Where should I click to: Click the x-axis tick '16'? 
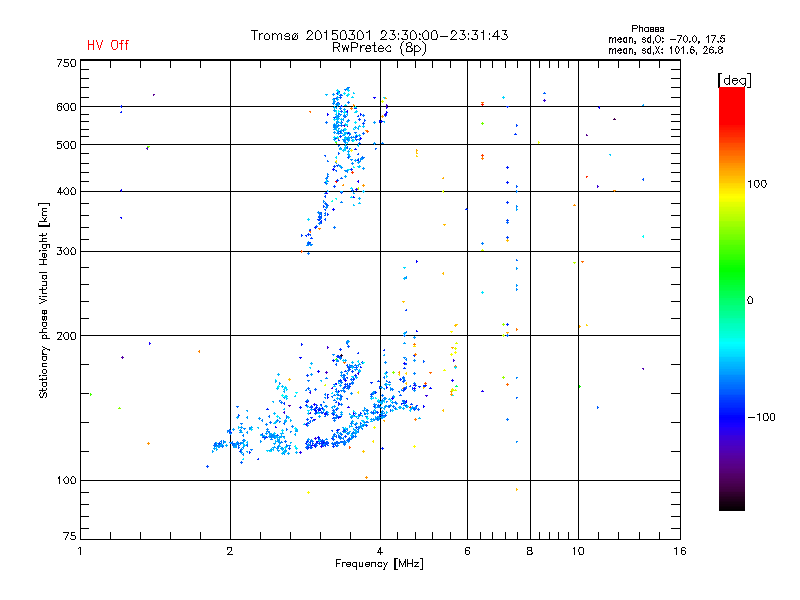(680, 551)
